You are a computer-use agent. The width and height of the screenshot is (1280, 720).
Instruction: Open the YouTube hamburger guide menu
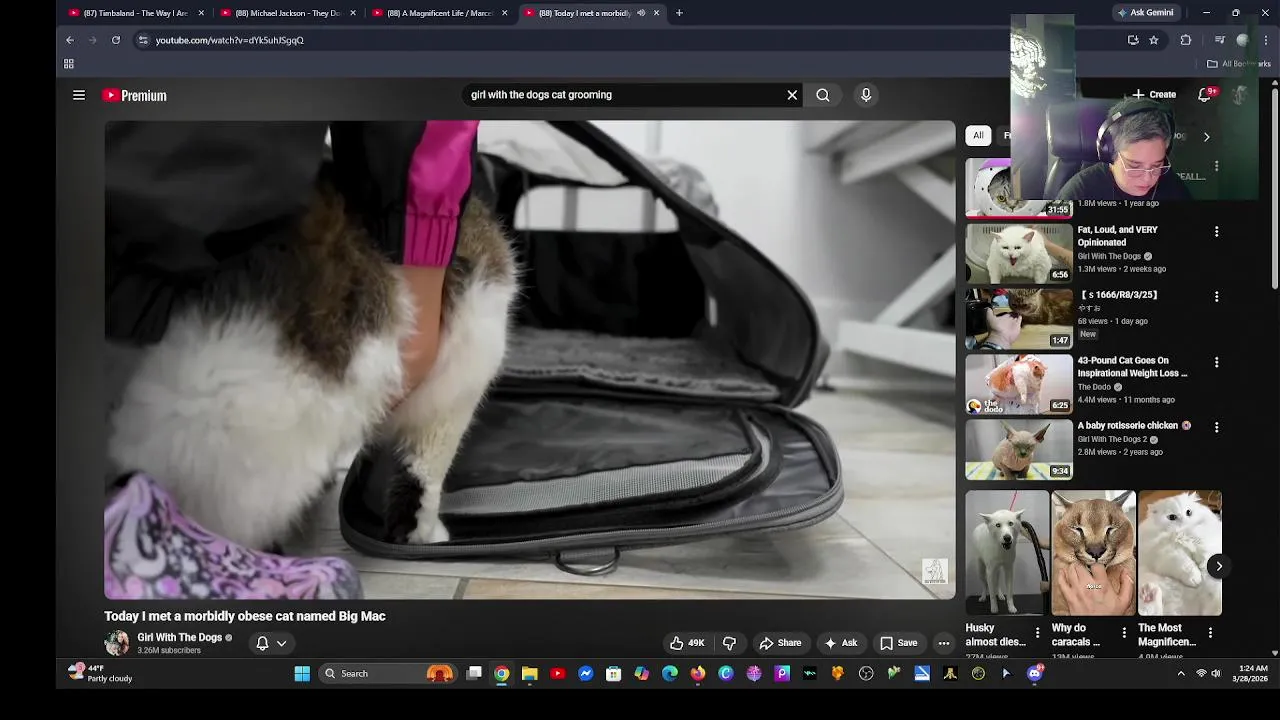pyautogui.click(x=79, y=95)
